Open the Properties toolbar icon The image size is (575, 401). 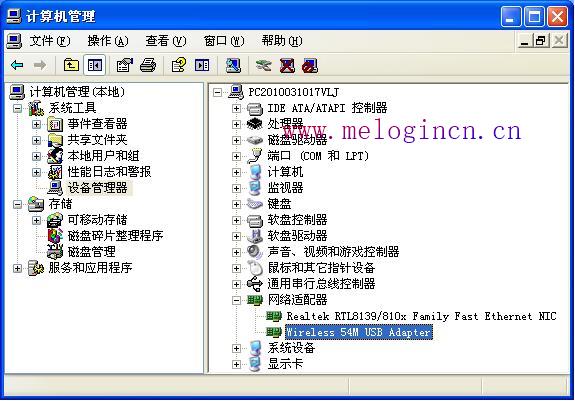[125, 66]
